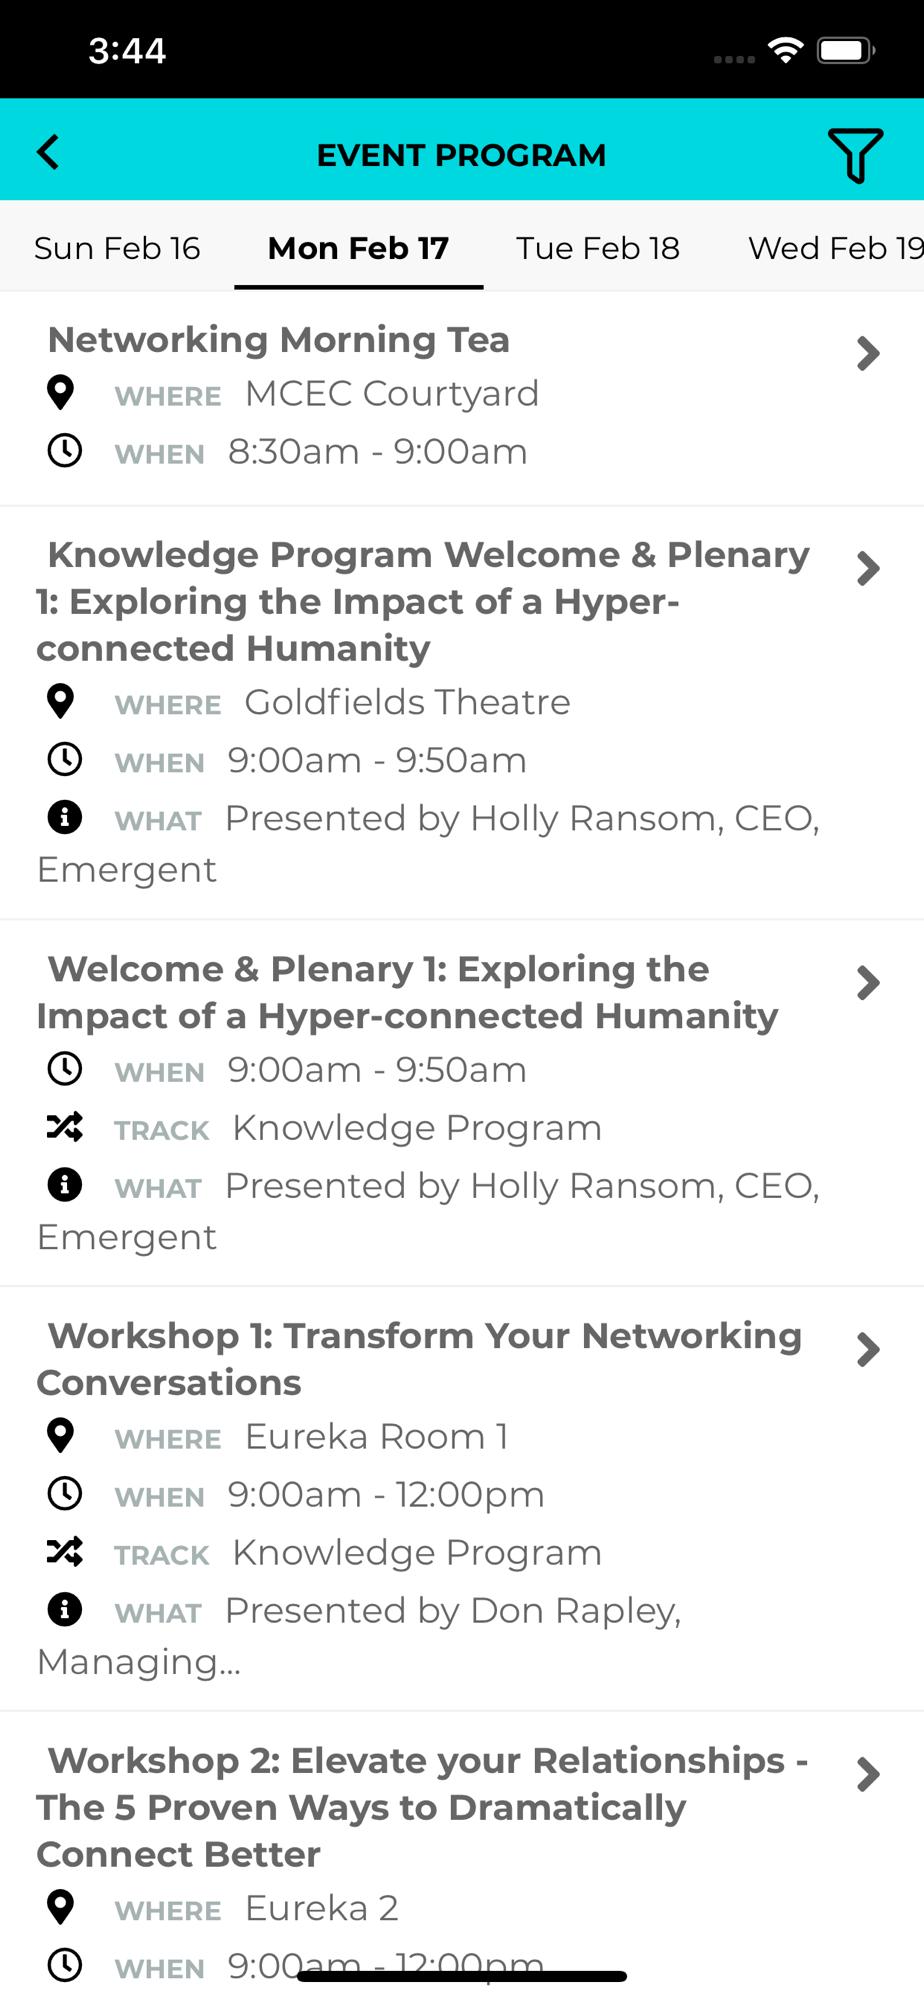Screen dimensions: 924x2000
Task: Tap shuffle track icon in Workshop 1
Action: click(65, 1551)
